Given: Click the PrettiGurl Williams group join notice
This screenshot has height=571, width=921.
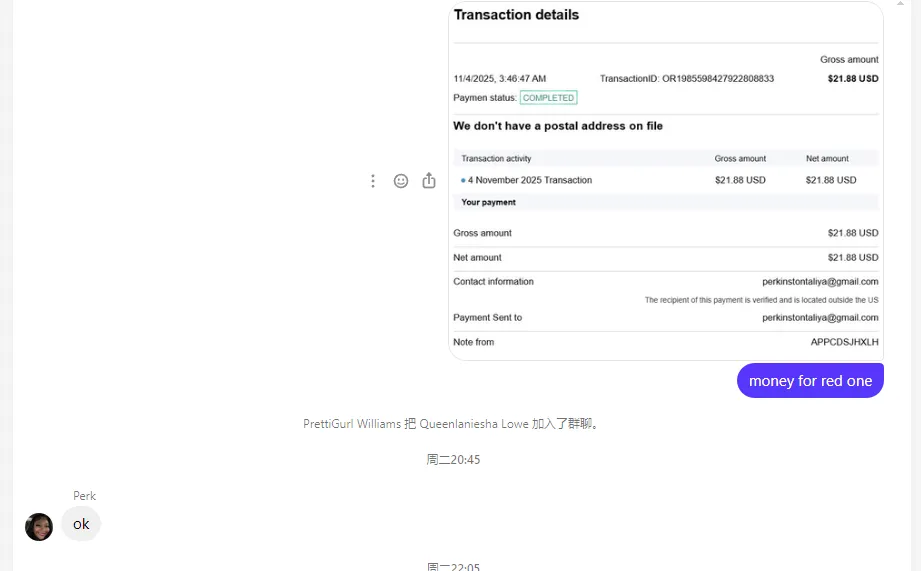Looking at the screenshot, I should [452, 424].
